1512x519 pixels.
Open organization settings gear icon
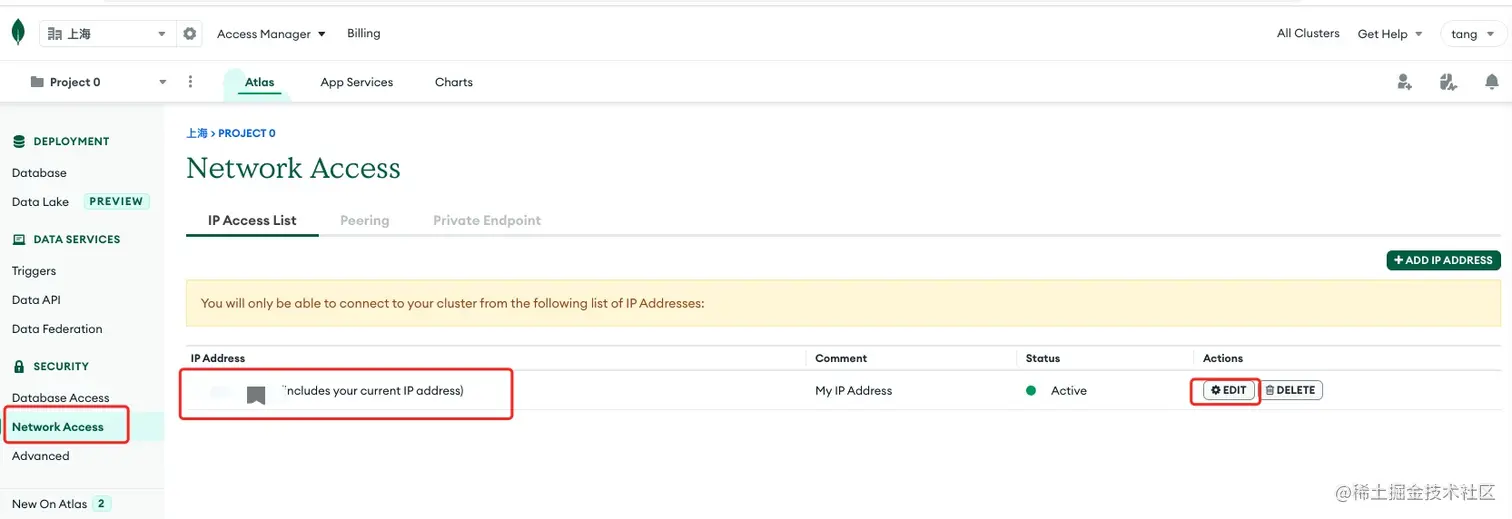click(x=190, y=34)
